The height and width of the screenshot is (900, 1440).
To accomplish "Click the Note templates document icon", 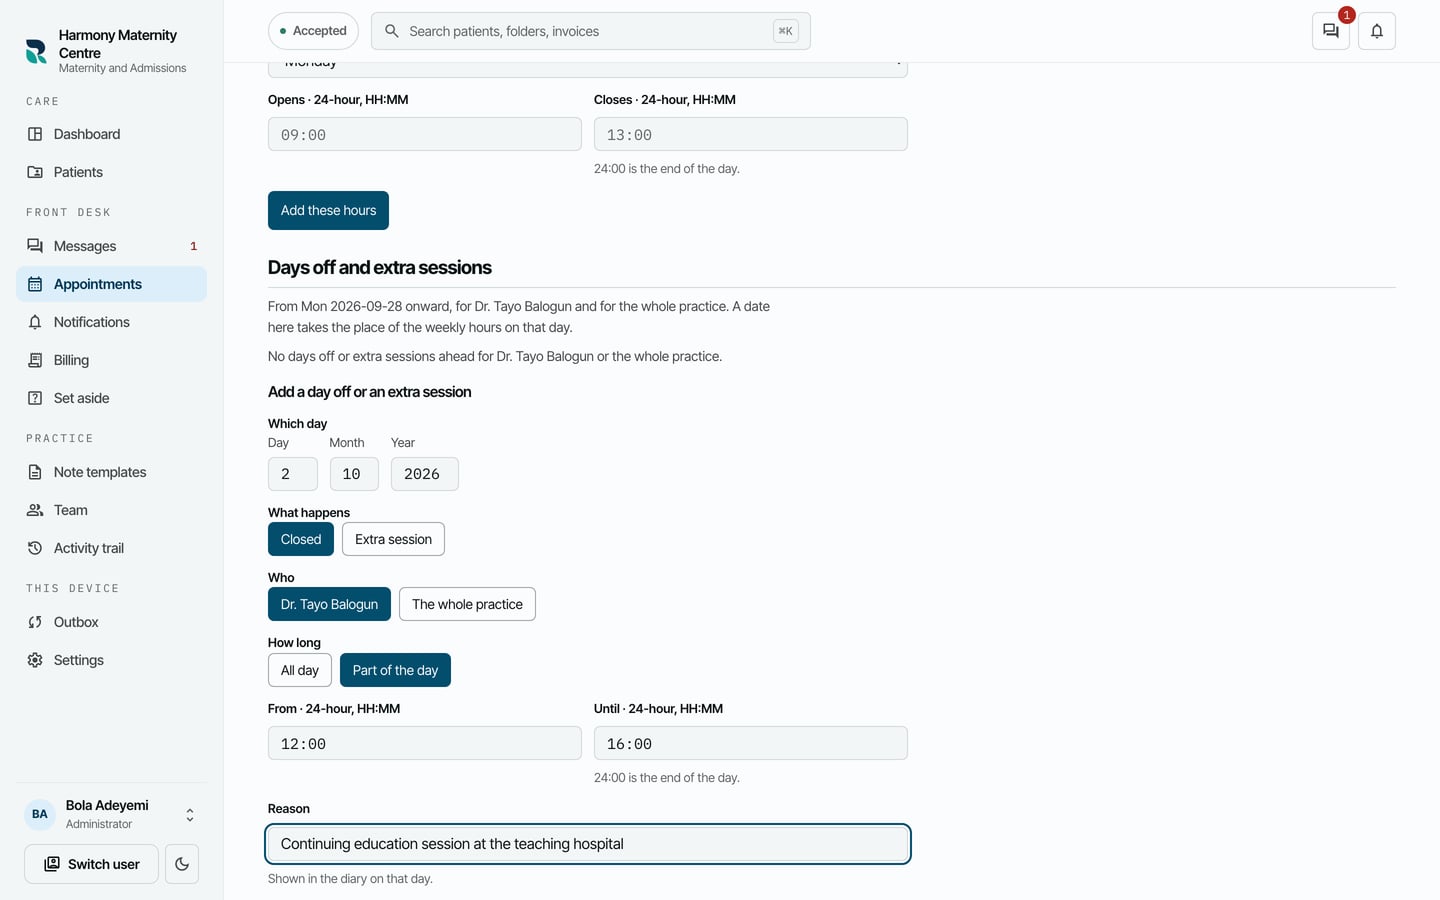I will (x=35, y=472).
